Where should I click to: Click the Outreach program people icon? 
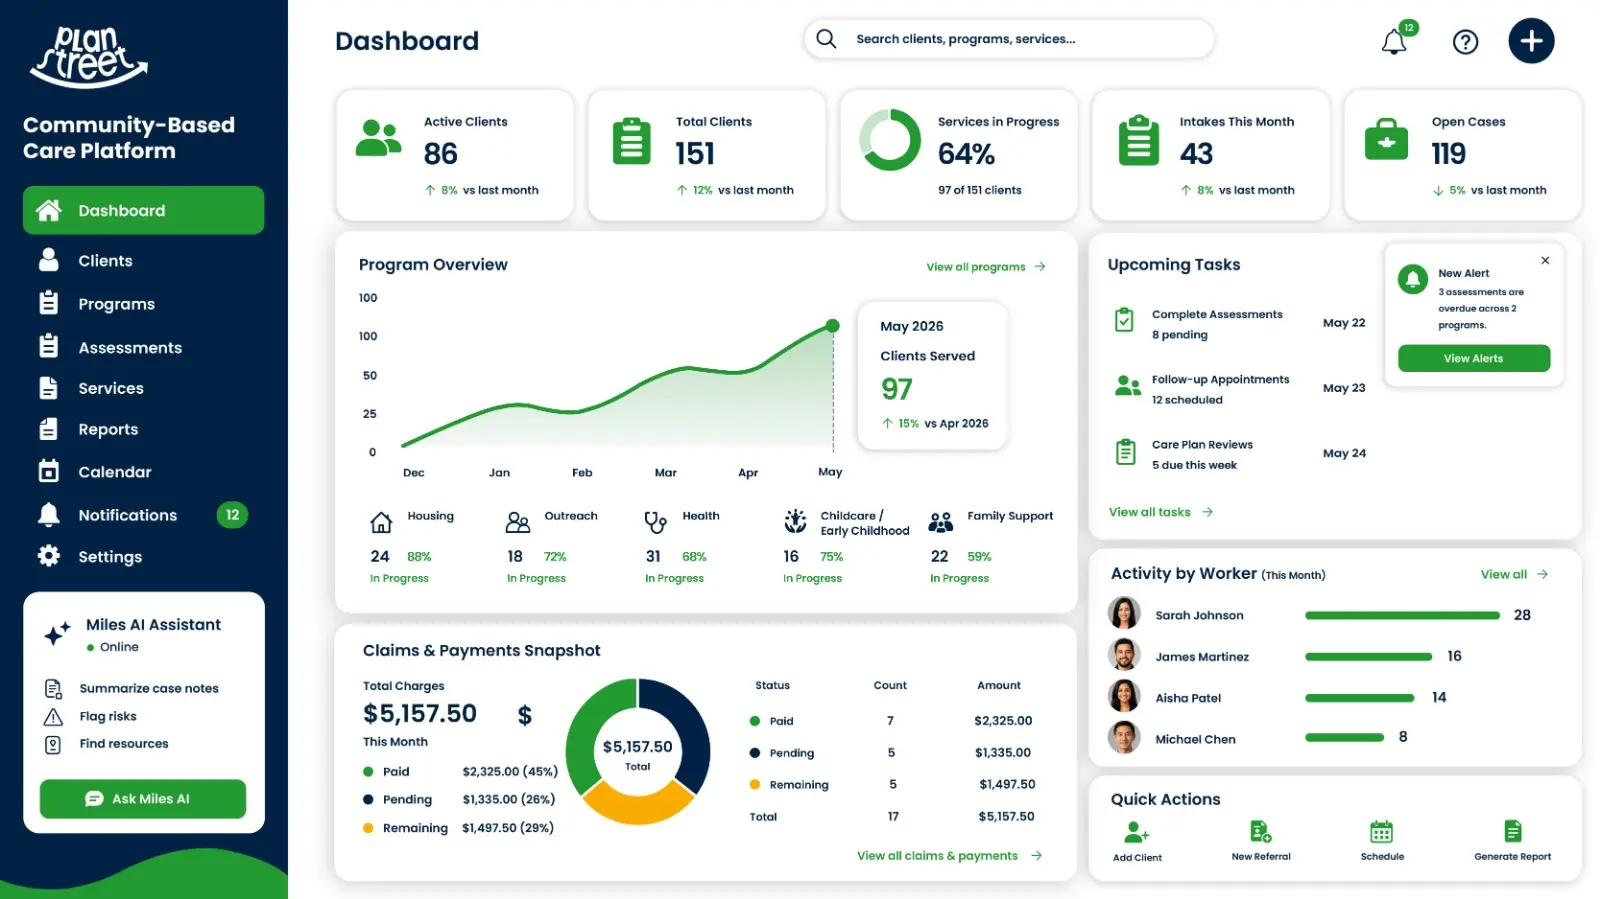517,522
